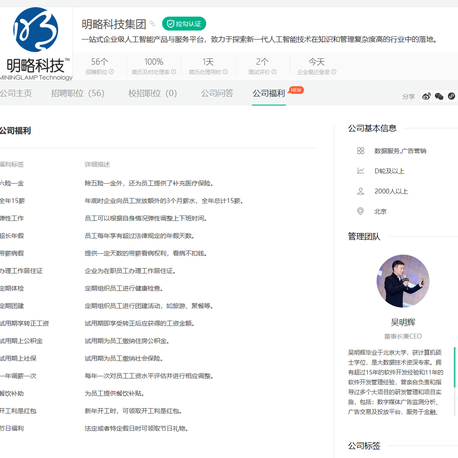This screenshot has height=458, width=458.
Task: Click the 100% resume rate value
Action: 154,62
